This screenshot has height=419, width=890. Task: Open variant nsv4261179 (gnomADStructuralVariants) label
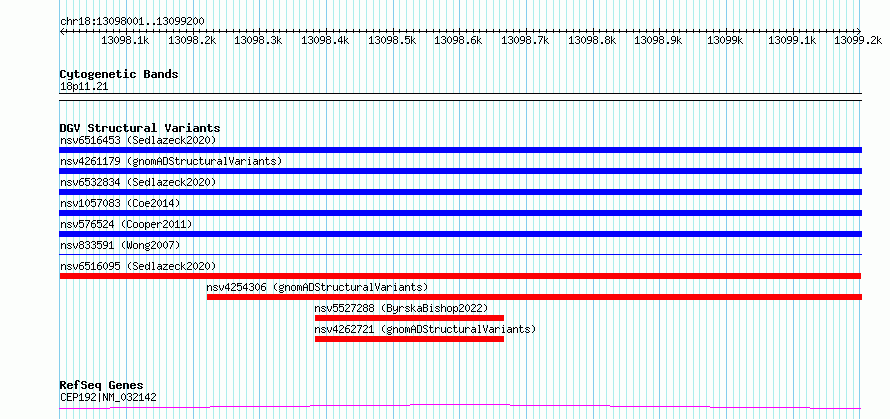pos(171,161)
